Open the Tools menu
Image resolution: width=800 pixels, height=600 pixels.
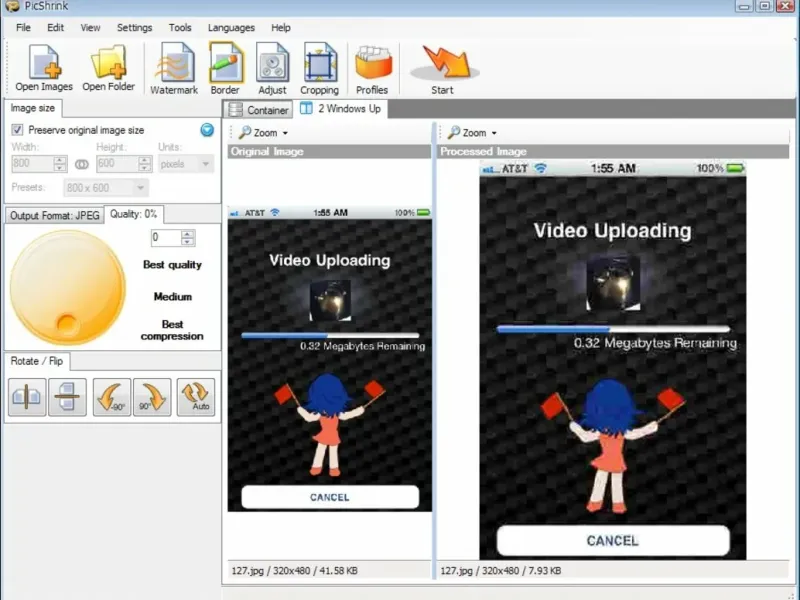[x=180, y=28]
